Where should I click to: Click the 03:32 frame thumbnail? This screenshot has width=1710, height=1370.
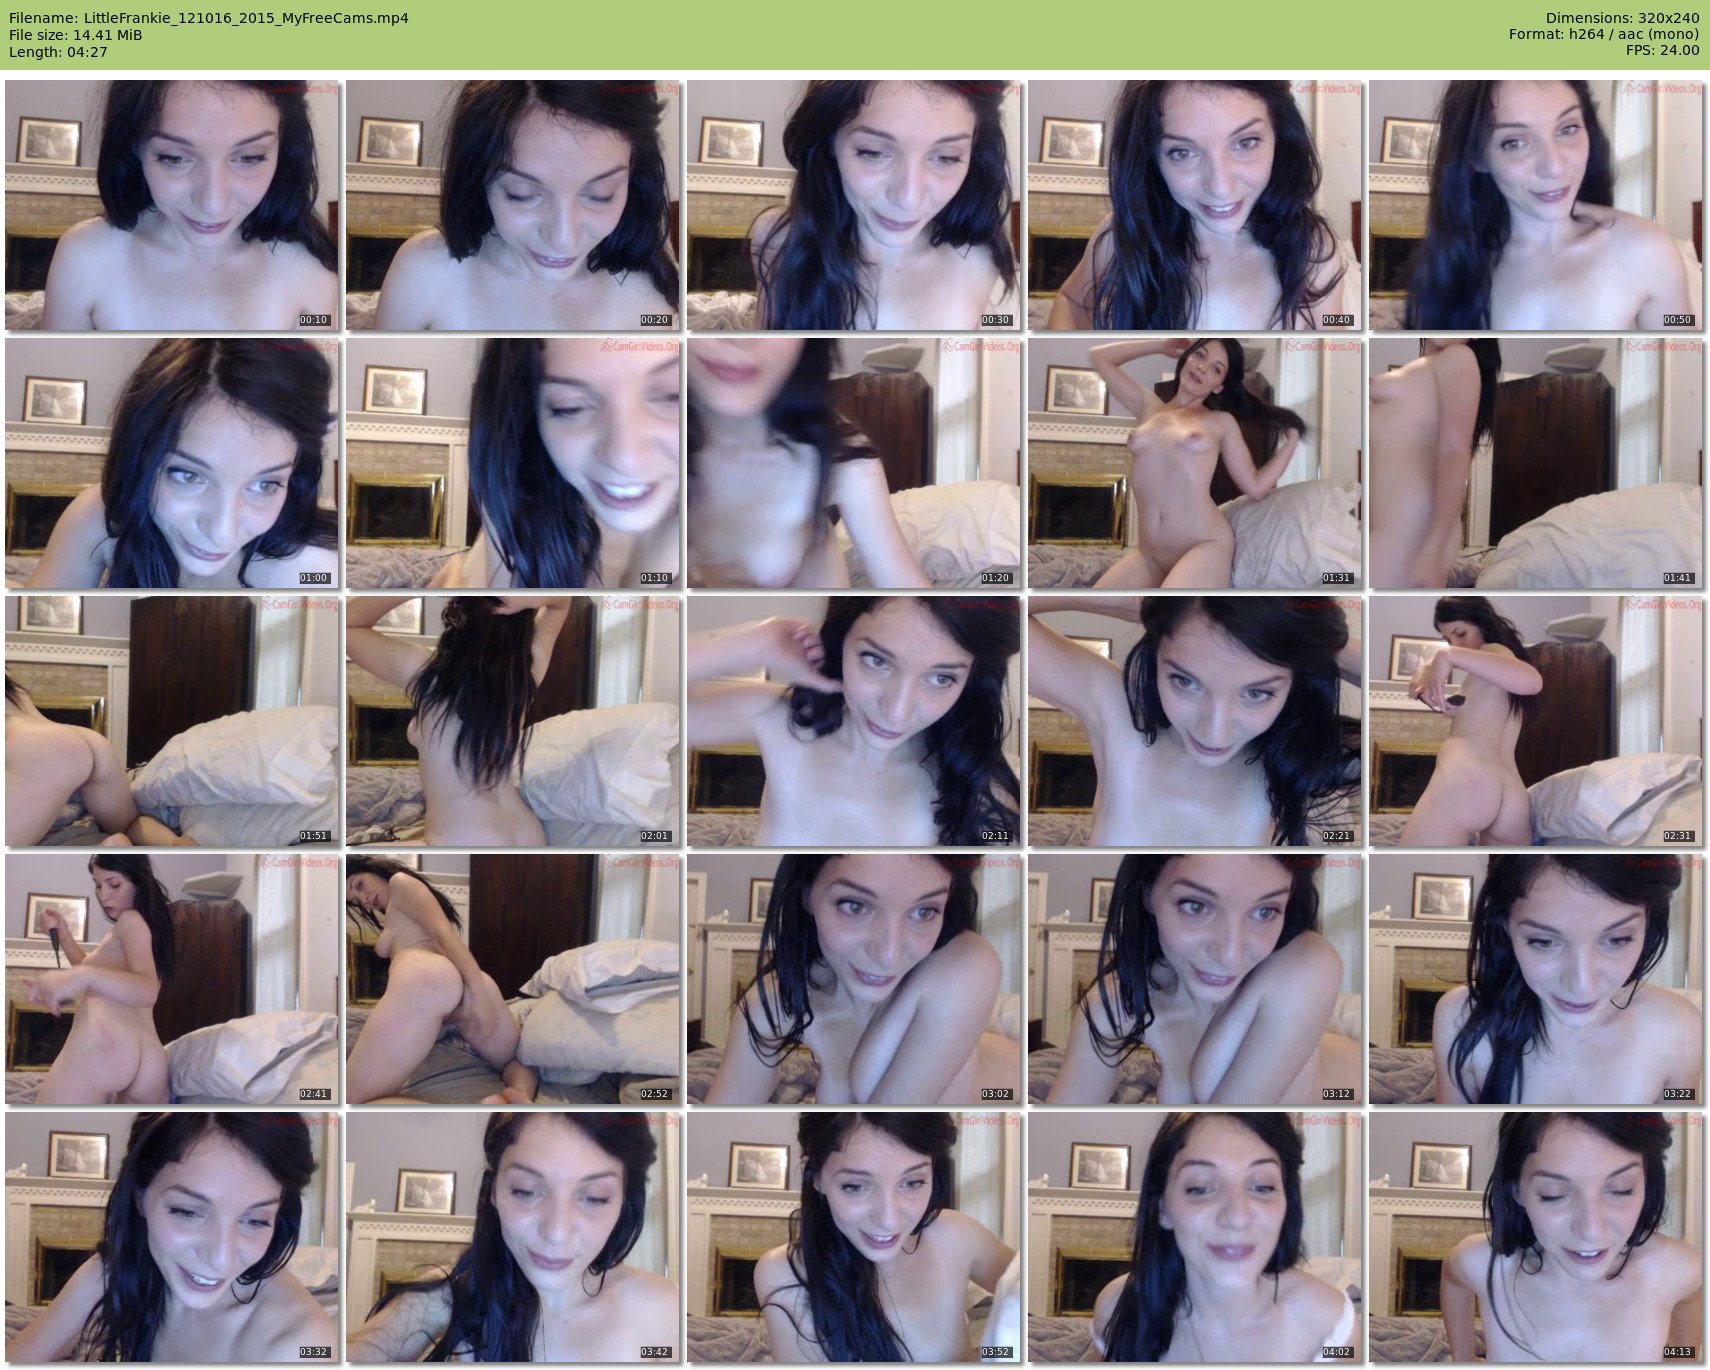pyautogui.click(x=172, y=1237)
